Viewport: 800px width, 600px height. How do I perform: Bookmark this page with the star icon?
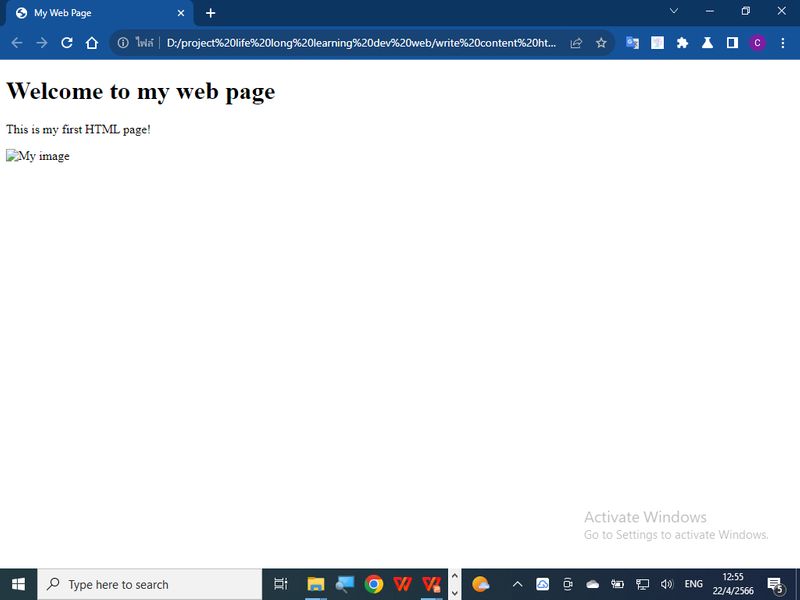(x=600, y=43)
